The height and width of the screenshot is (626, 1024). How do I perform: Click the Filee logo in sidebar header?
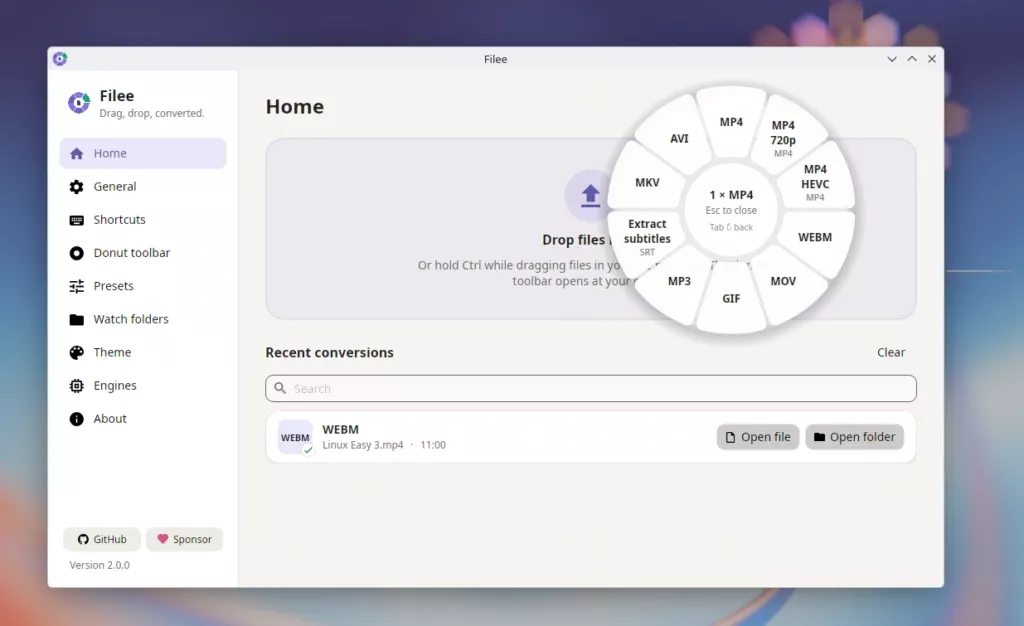[79, 102]
